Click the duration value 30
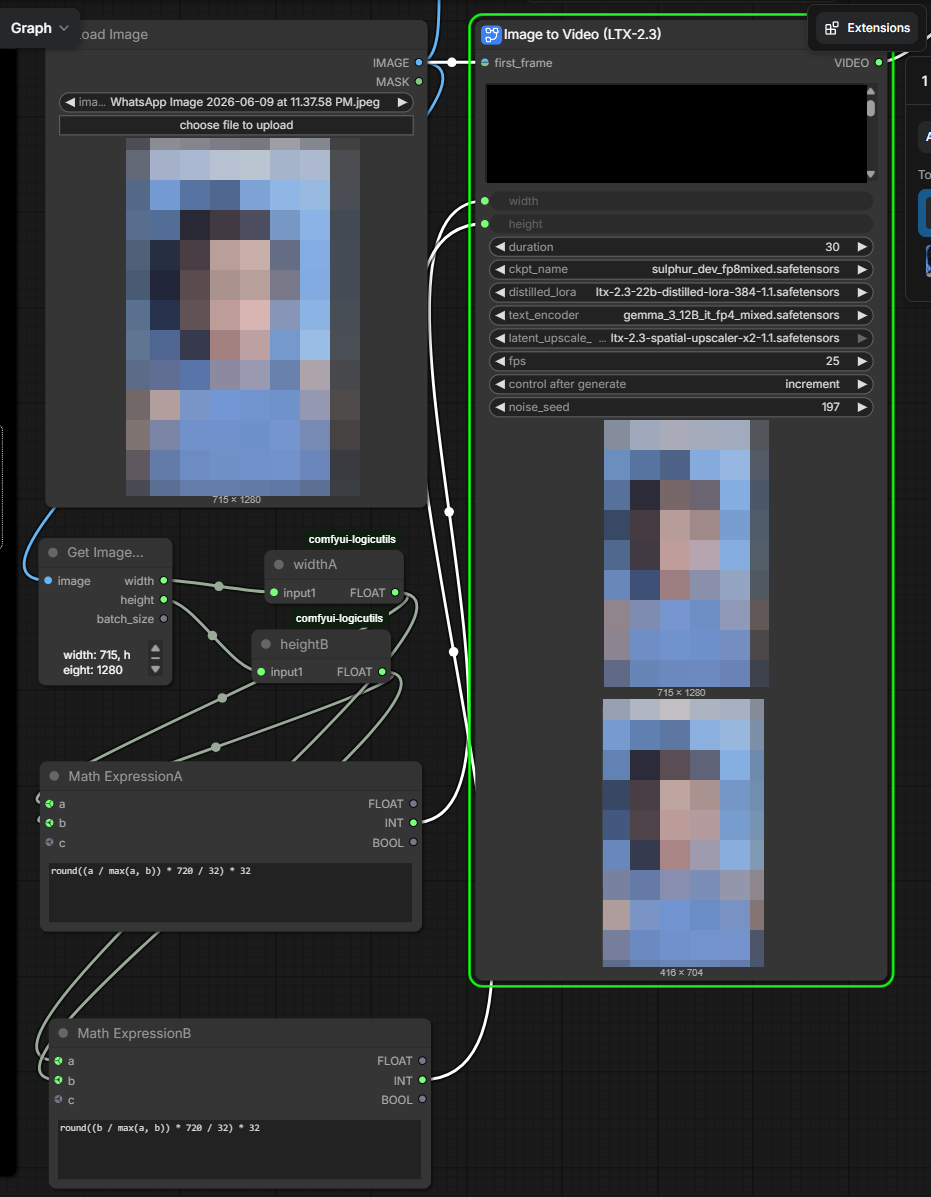Viewport: 931px width, 1197px height. 832,247
